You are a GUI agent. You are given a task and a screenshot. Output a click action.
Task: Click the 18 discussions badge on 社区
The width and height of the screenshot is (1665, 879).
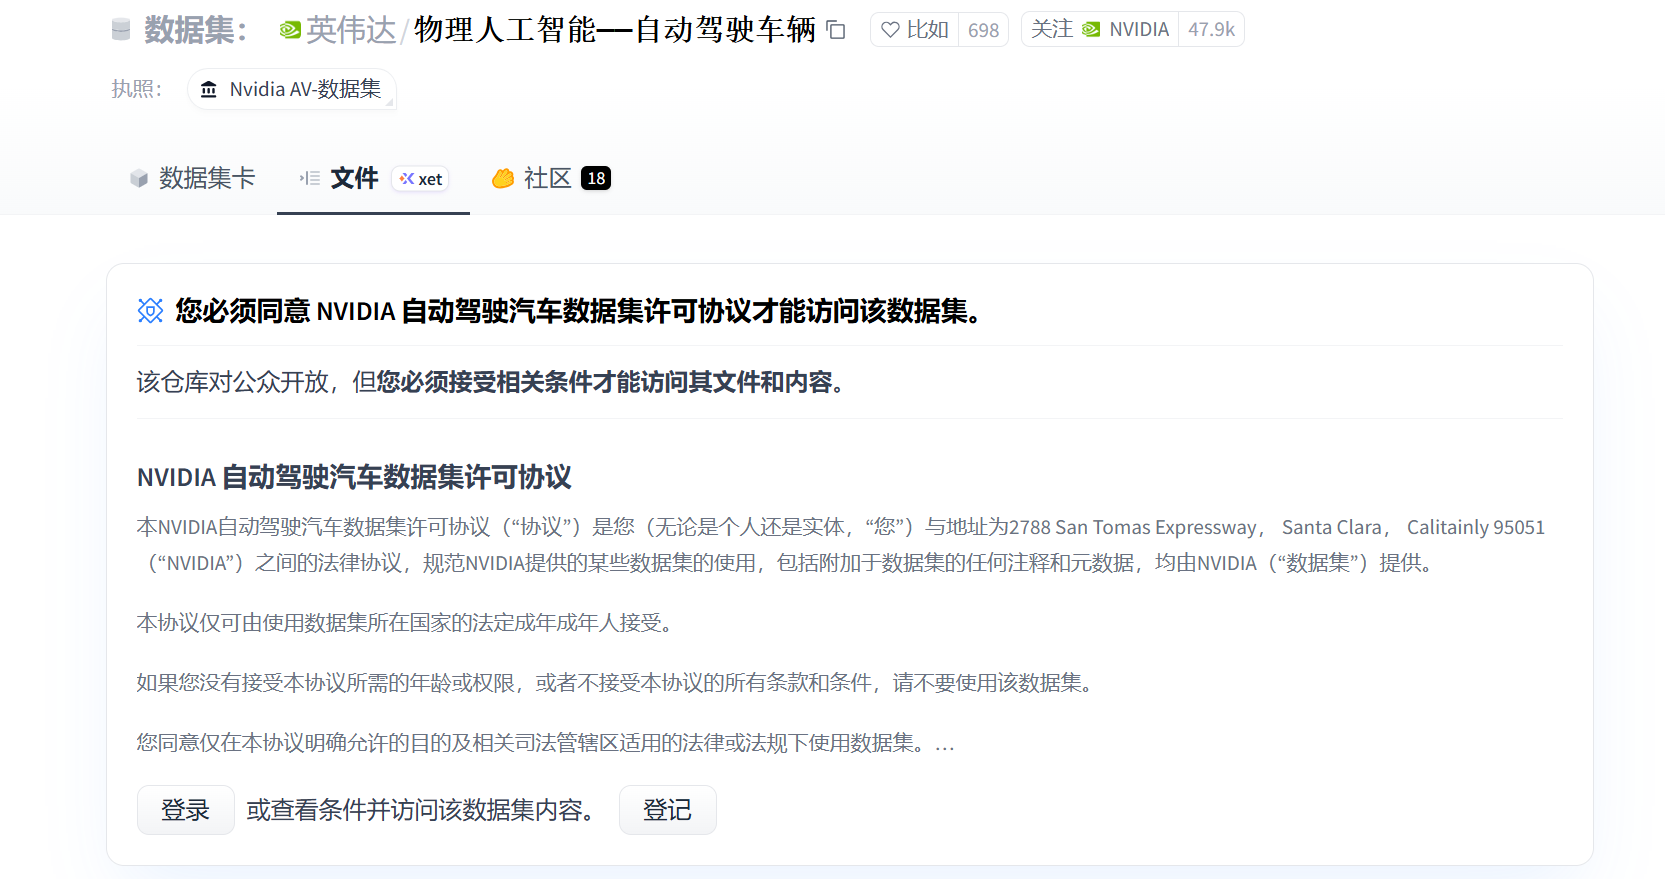point(596,178)
